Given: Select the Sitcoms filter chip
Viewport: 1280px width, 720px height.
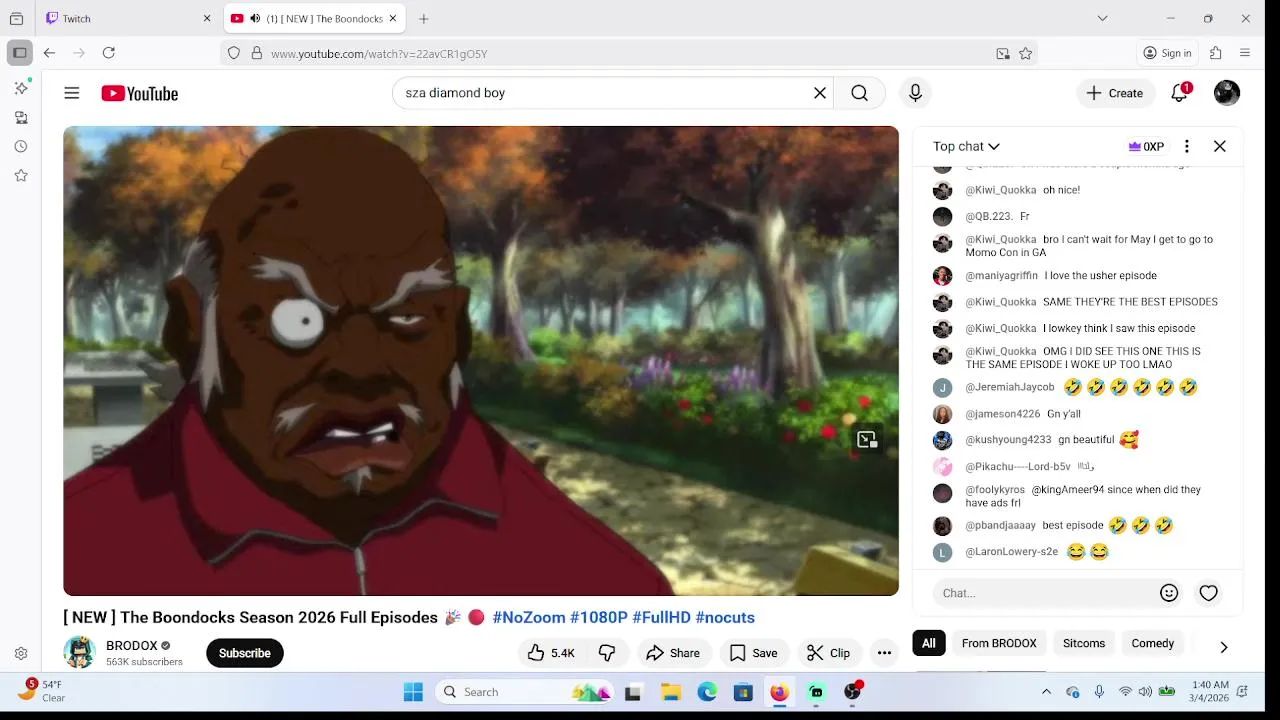Looking at the screenshot, I should 1084,643.
